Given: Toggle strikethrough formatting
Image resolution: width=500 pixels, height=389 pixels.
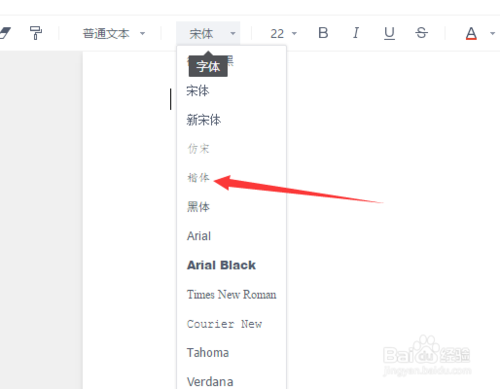Looking at the screenshot, I should [421, 33].
